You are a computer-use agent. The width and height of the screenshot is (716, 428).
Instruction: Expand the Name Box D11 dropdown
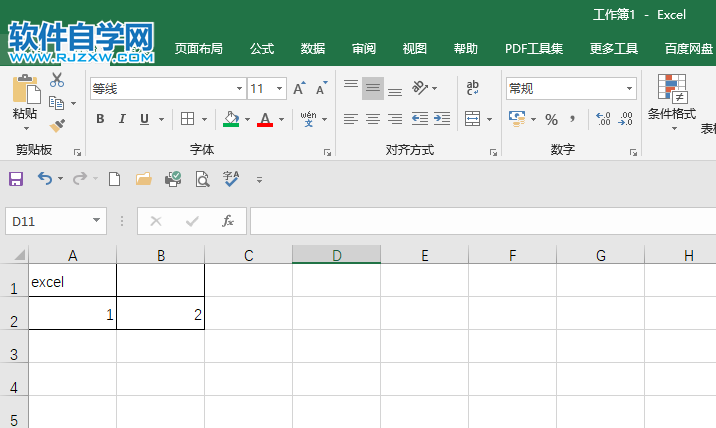(96, 221)
